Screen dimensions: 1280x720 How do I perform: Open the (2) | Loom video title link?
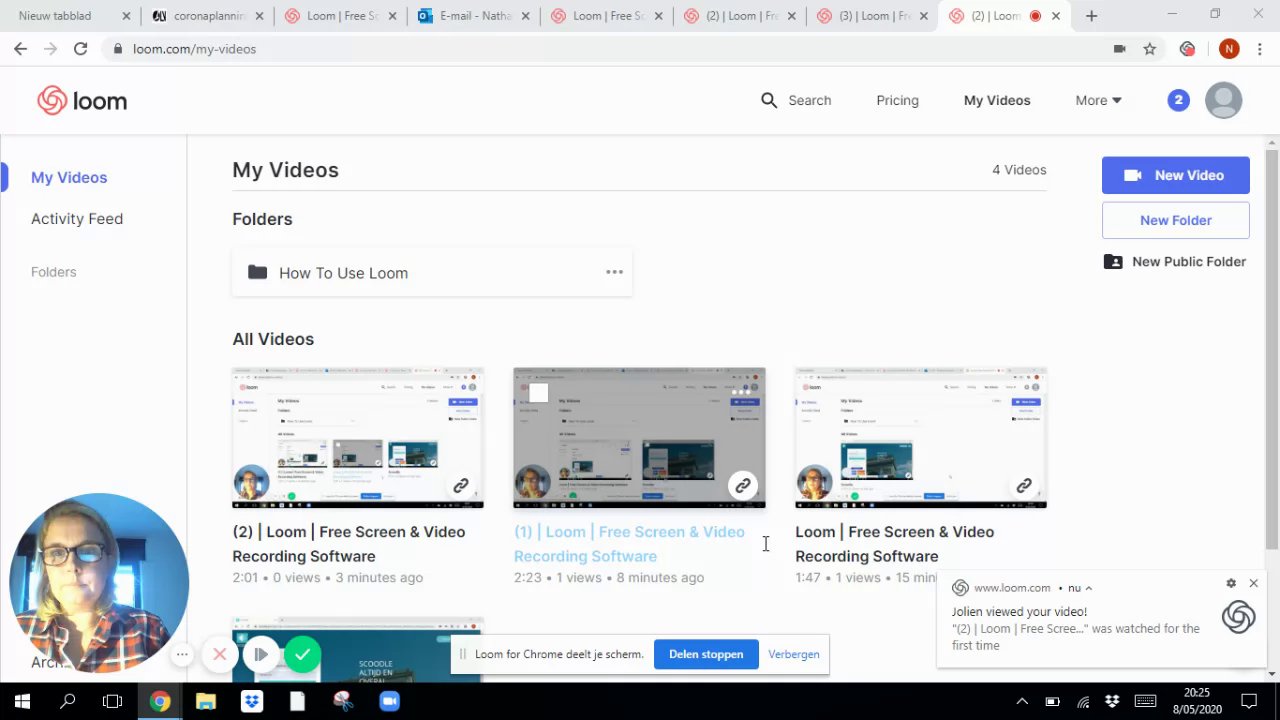[349, 544]
